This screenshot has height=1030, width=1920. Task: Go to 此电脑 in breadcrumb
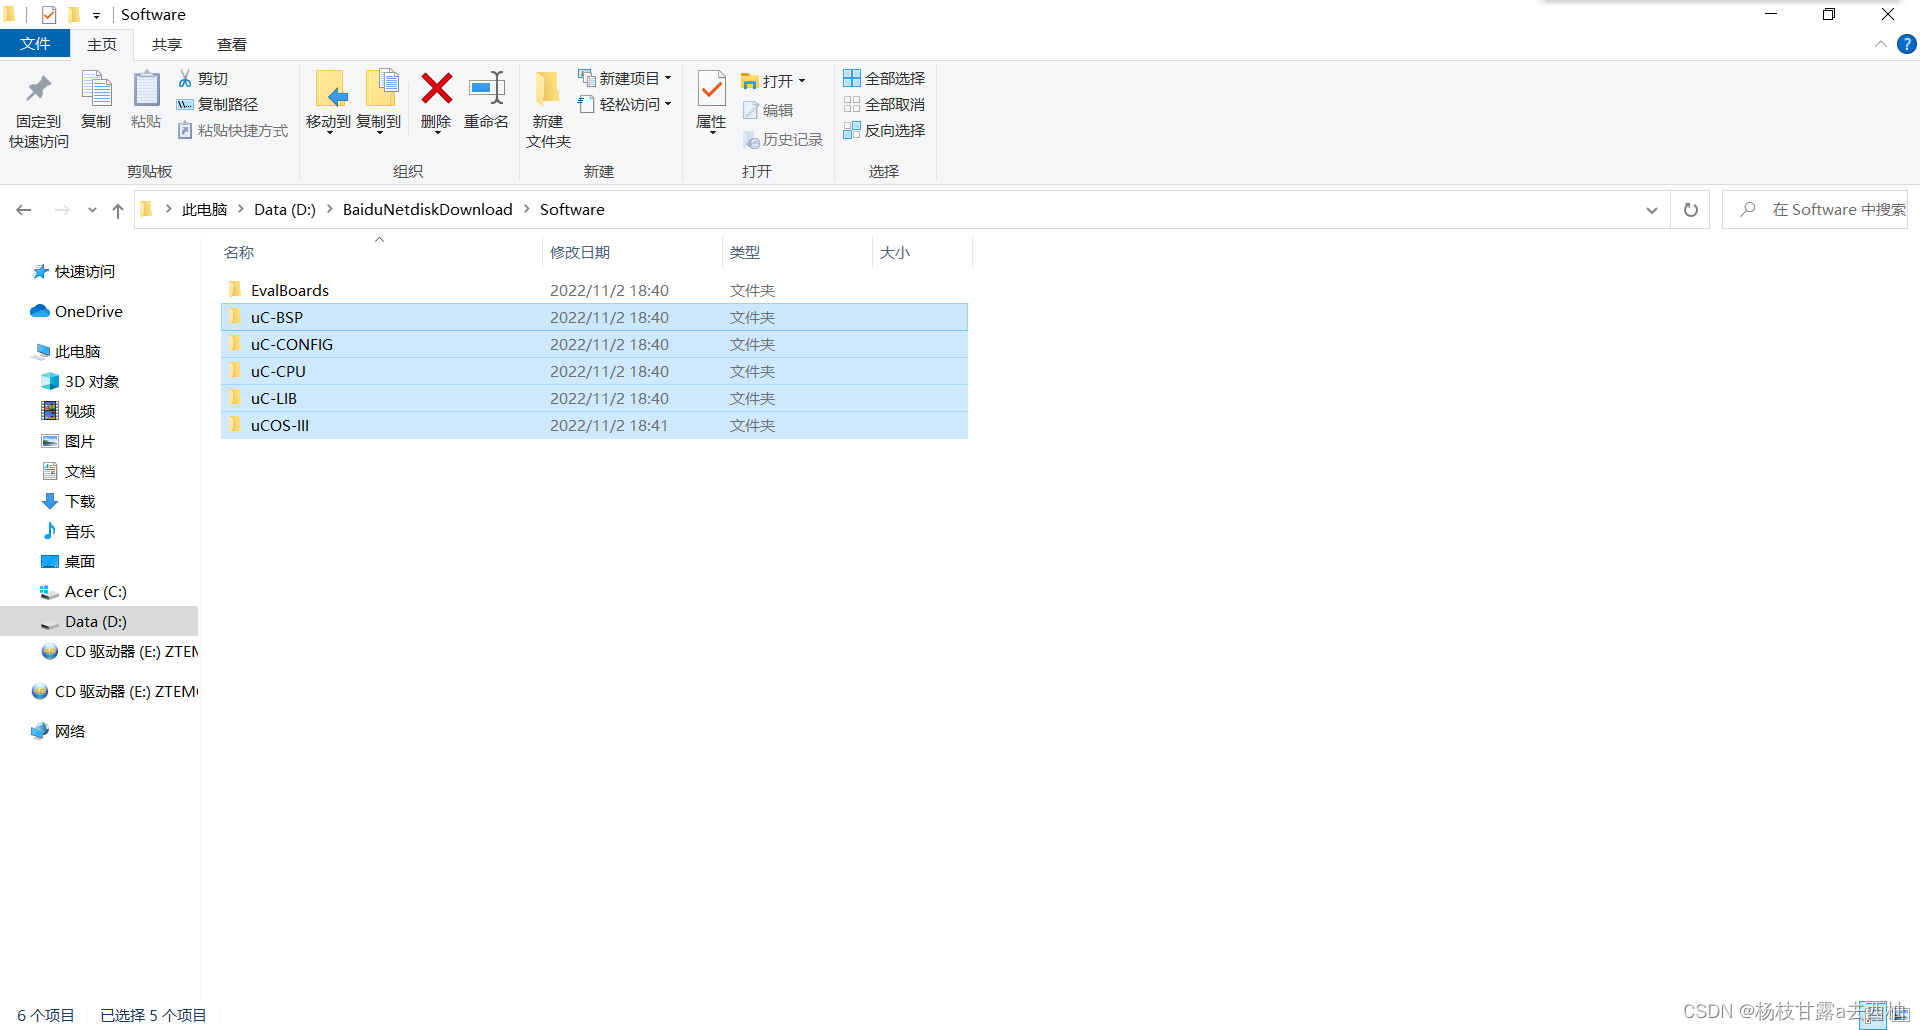tap(205, 209)
